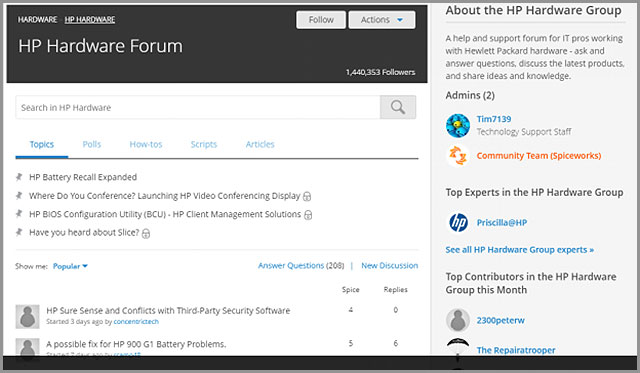The image size is (640, 373).
Task: Open Tim7139's avatar image
Action: [x=458, y=125]
